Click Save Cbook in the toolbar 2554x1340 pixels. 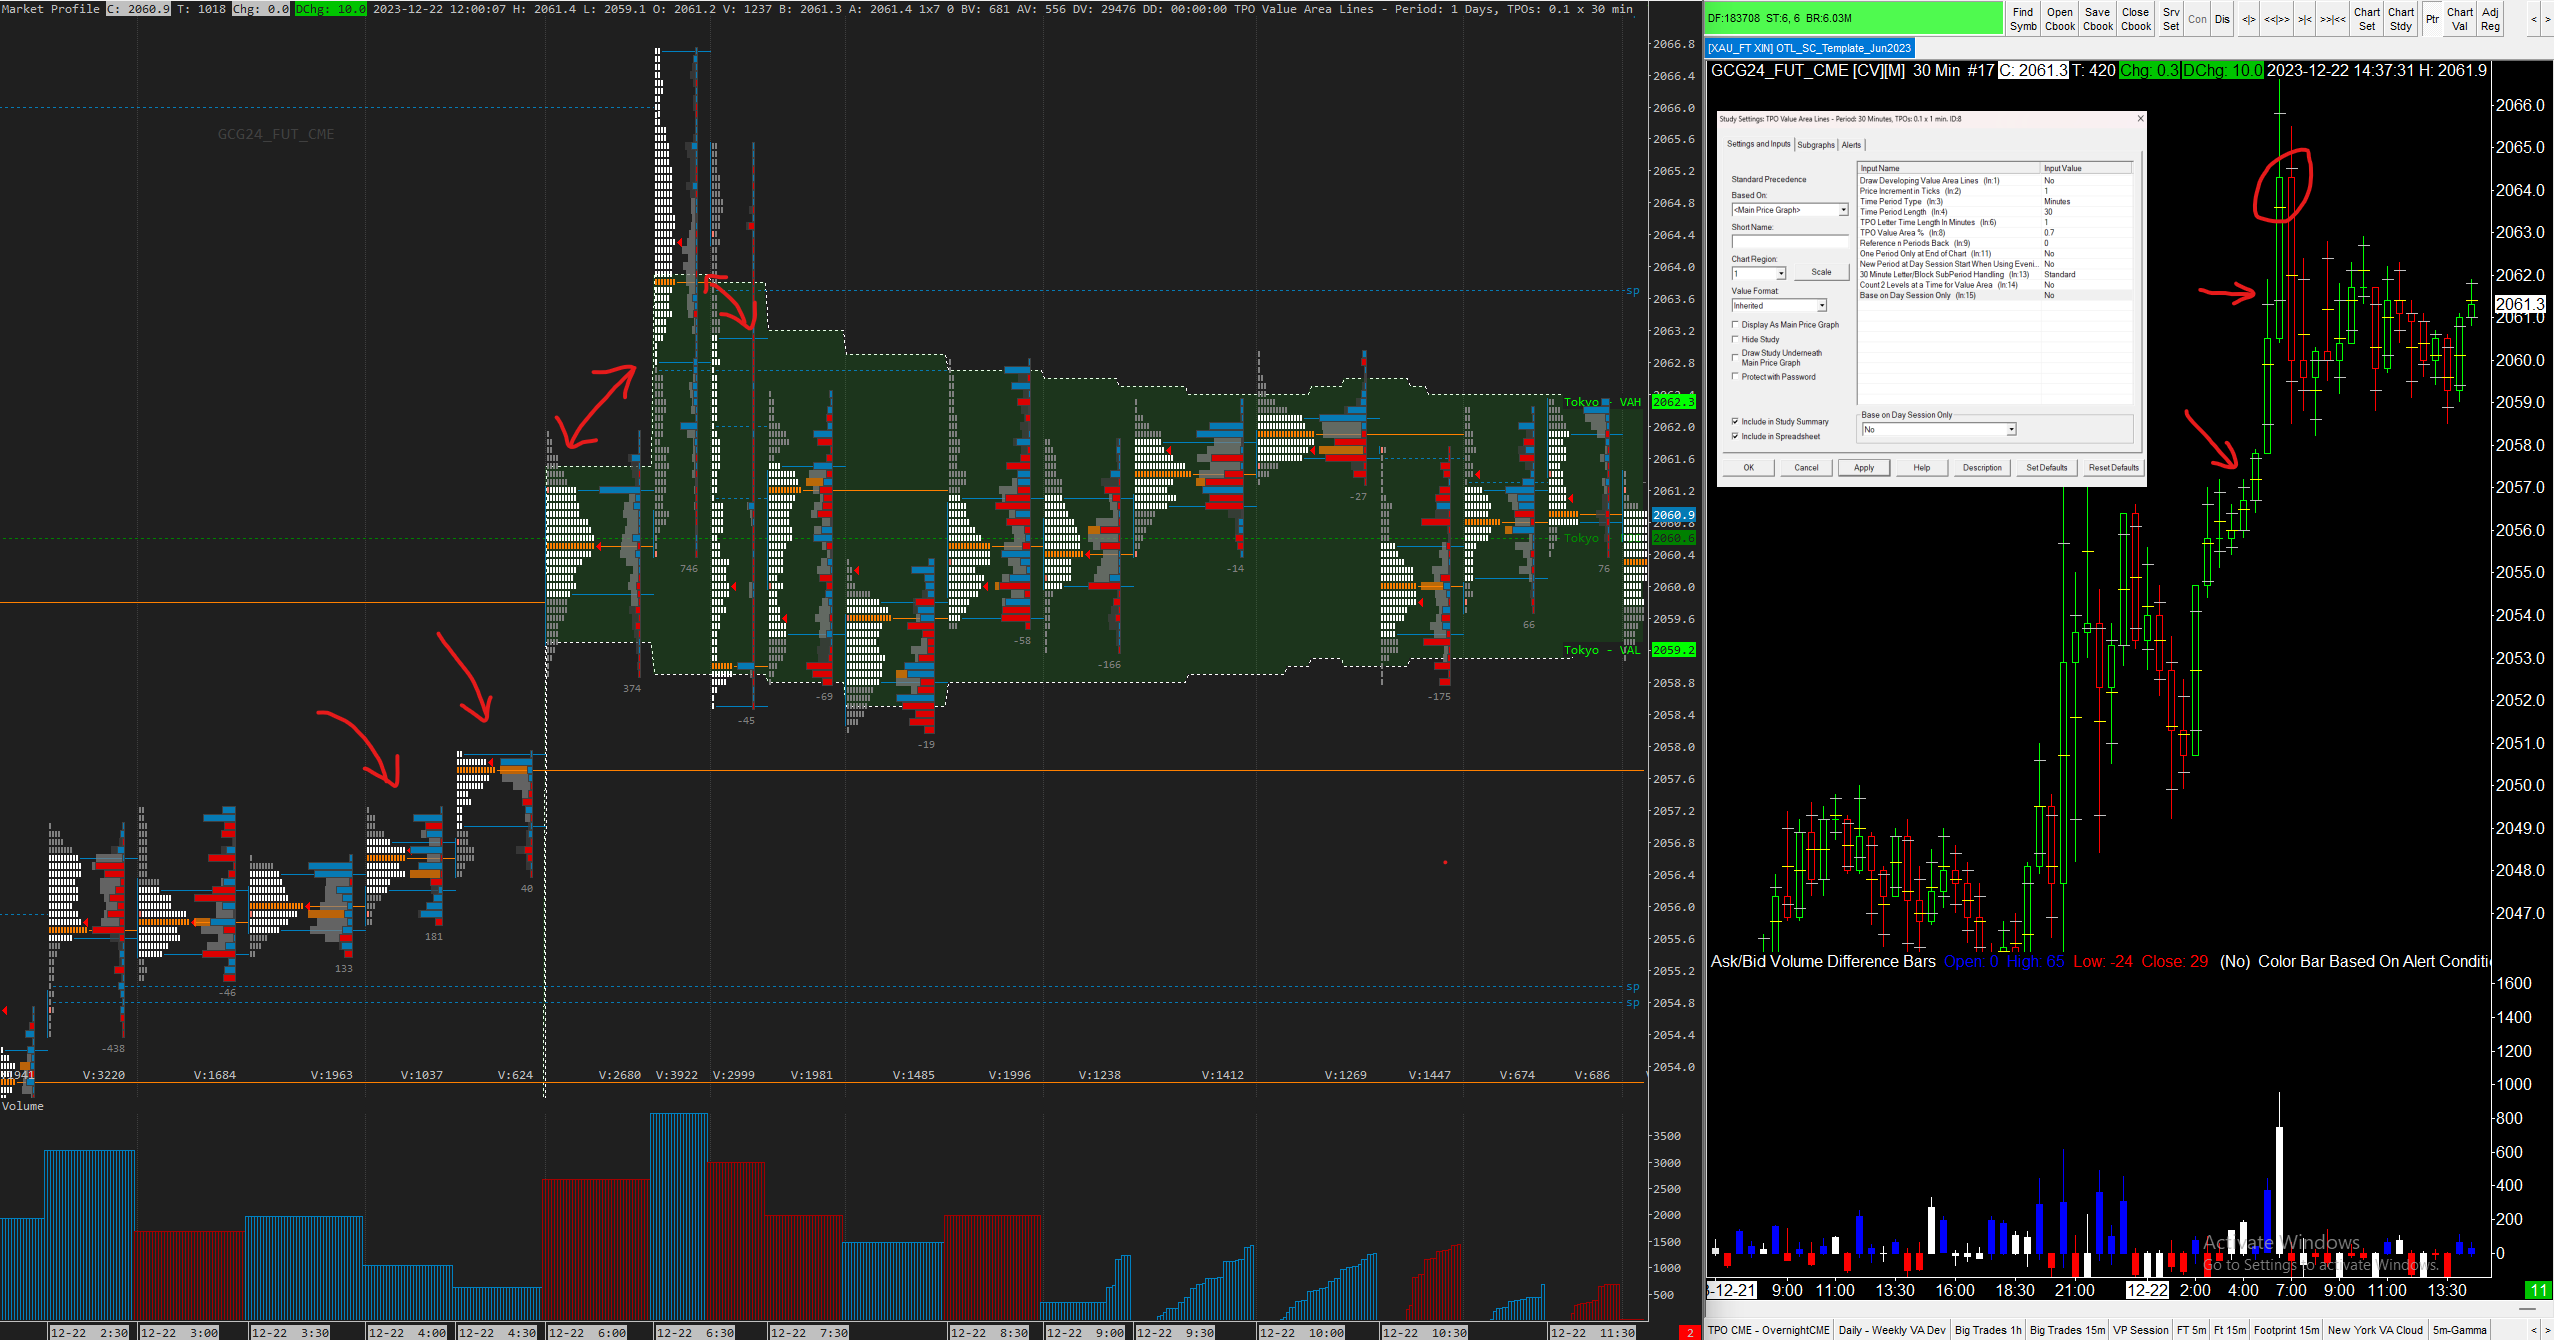tap(2097, 19)
